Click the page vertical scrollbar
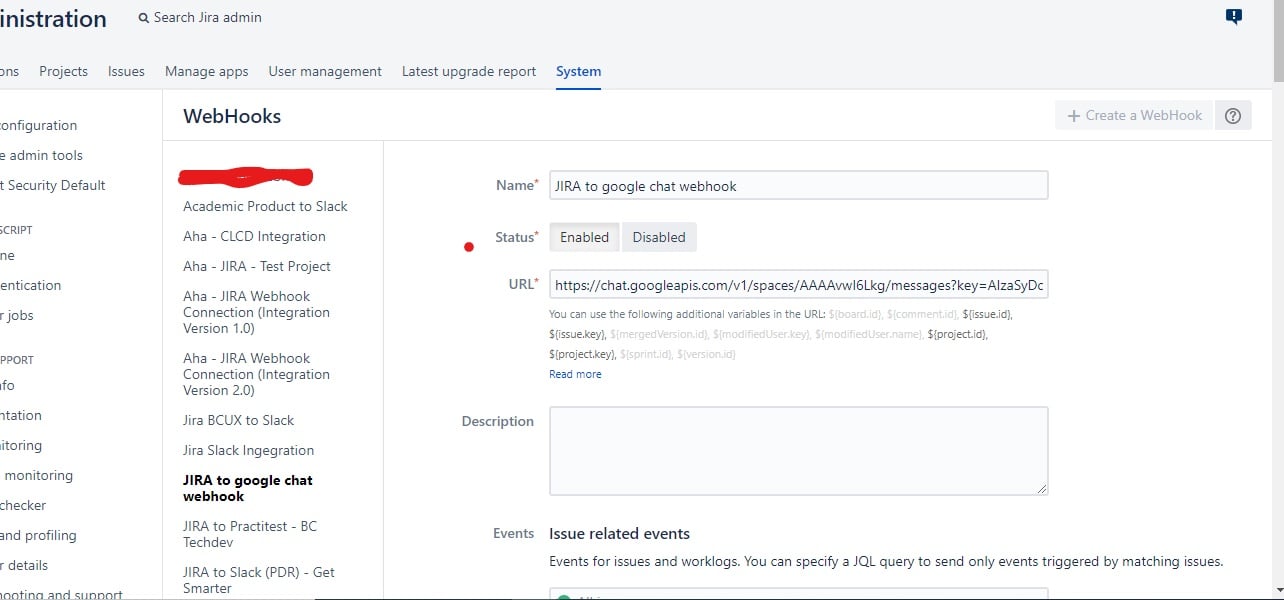 click(1277, 300)
